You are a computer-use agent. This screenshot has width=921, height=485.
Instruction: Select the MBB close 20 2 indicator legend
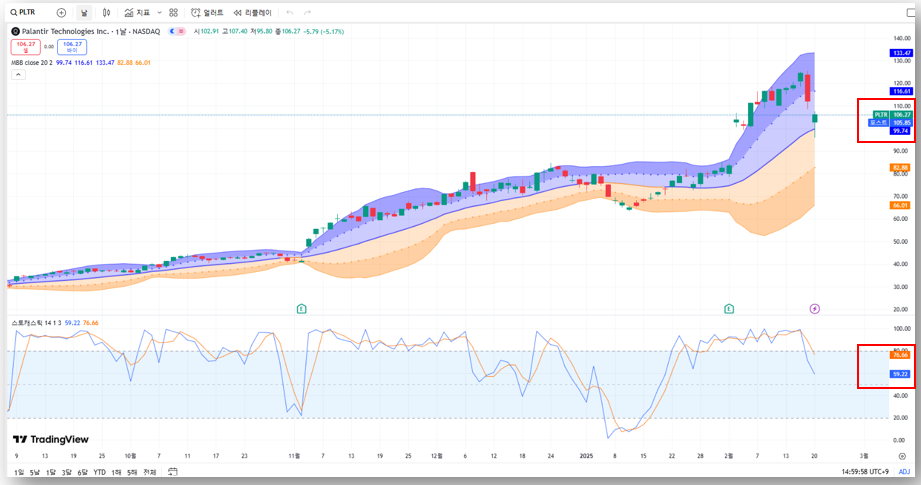pos(32,62)
